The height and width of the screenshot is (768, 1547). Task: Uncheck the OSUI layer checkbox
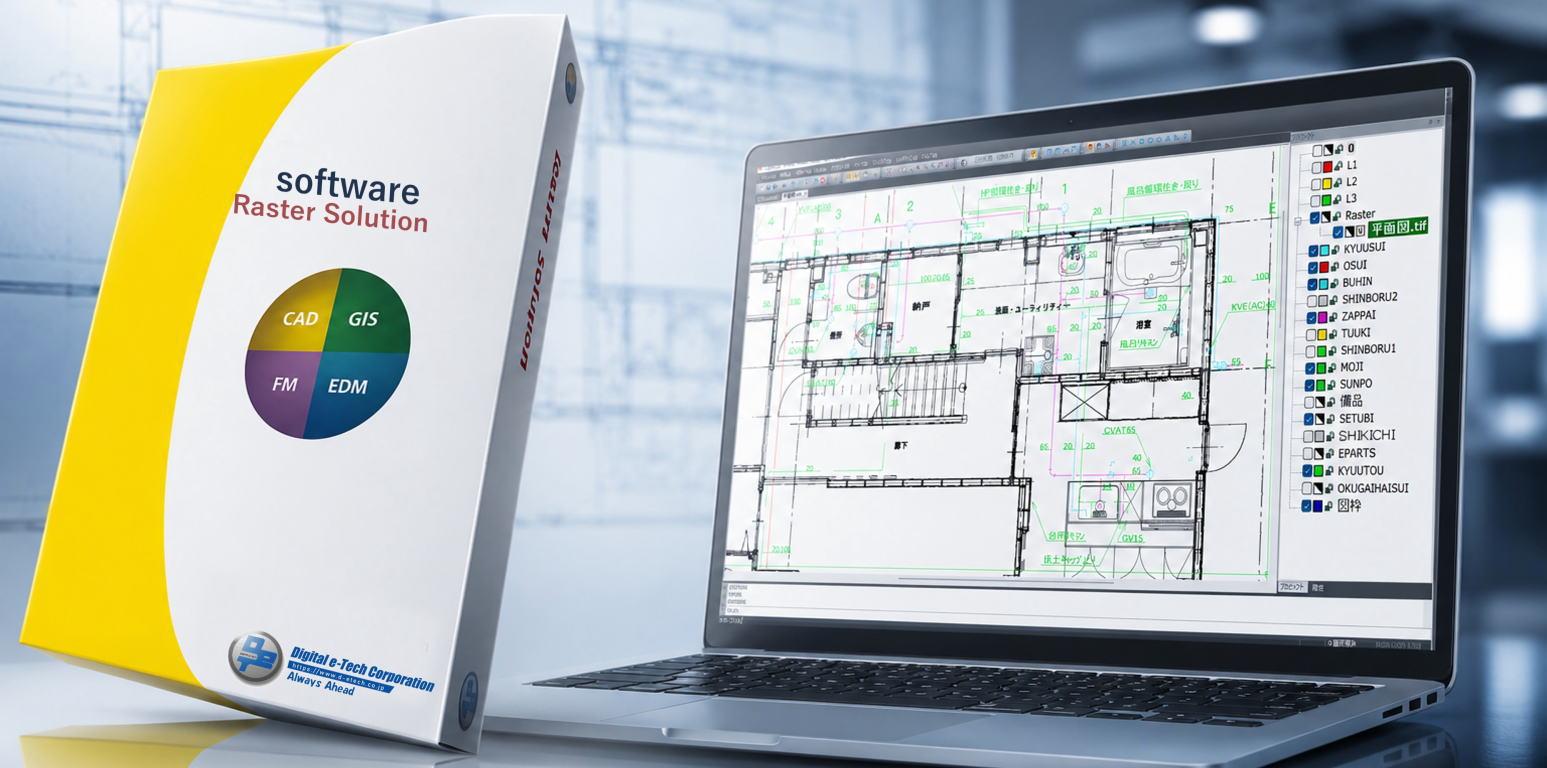[1314, 267]
